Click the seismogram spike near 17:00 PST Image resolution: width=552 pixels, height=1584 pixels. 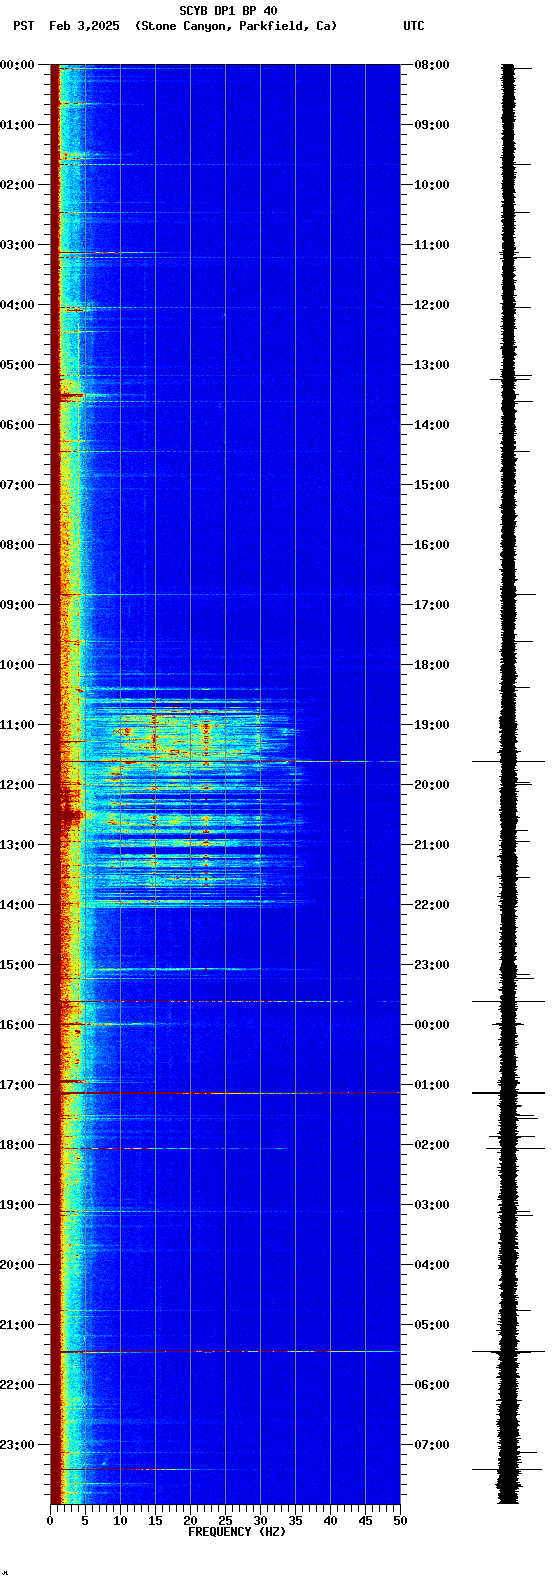point(508,1093)
